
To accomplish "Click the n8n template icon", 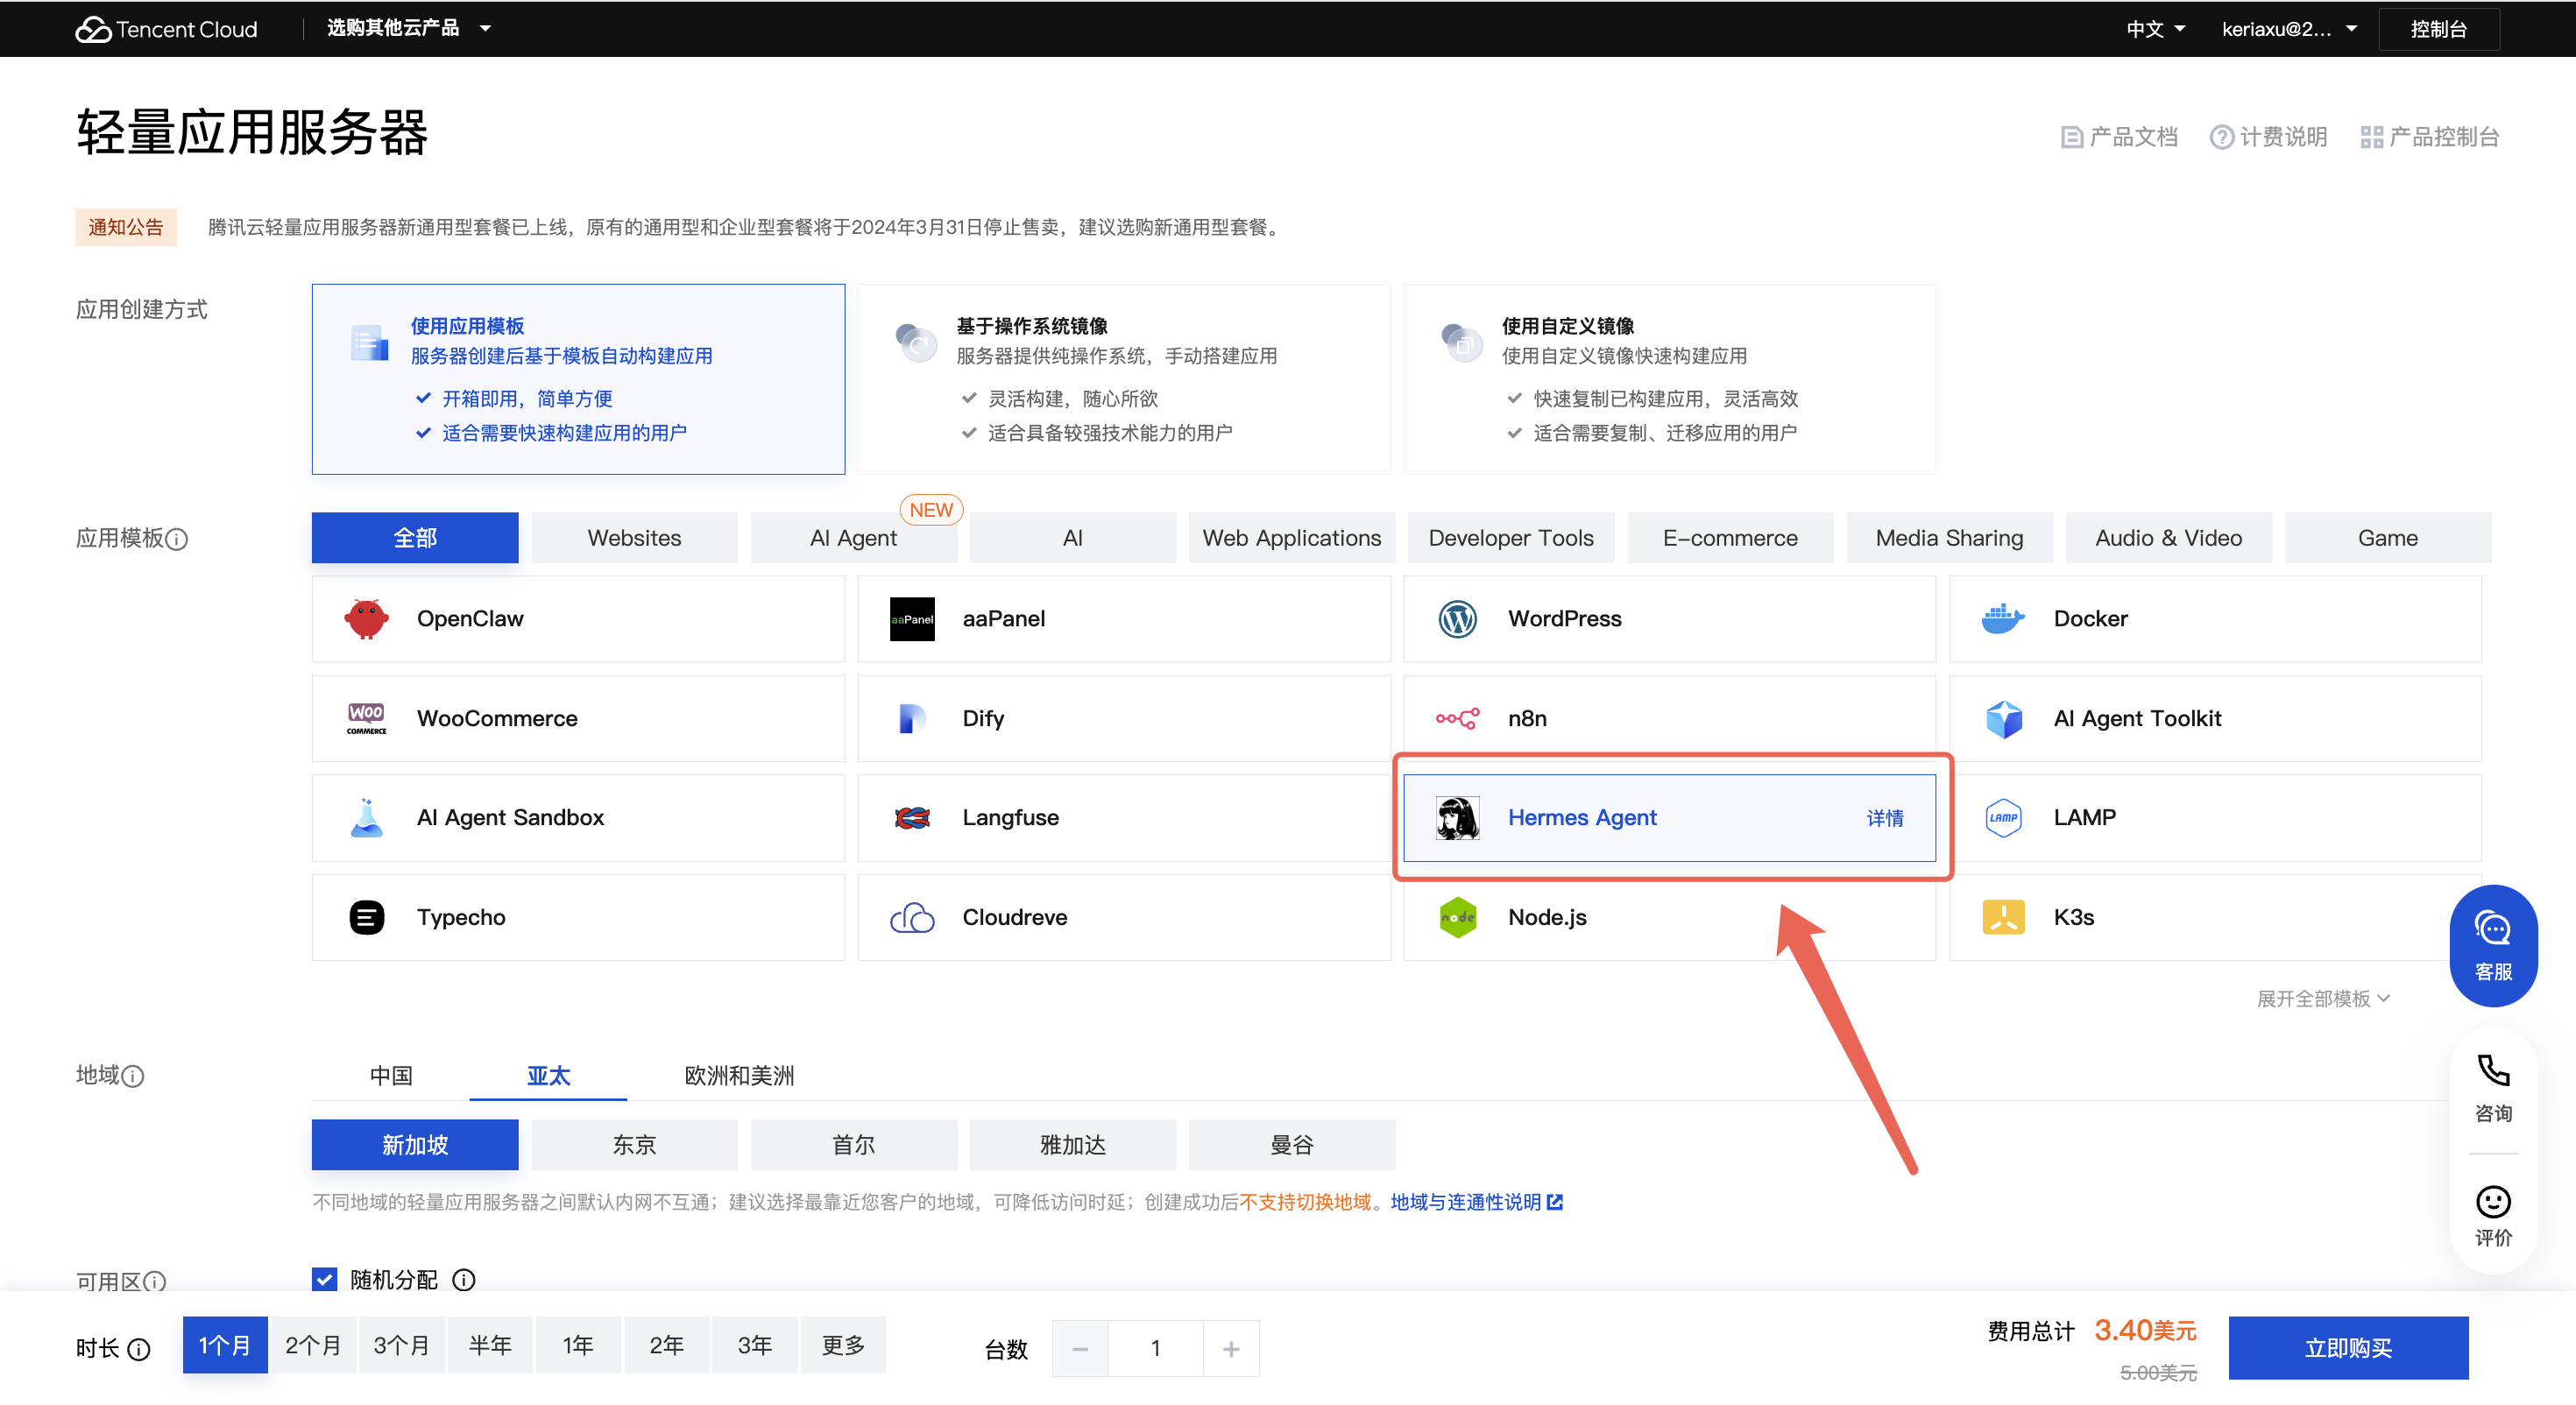I will pyautogui.click(x=1457, y=718).
